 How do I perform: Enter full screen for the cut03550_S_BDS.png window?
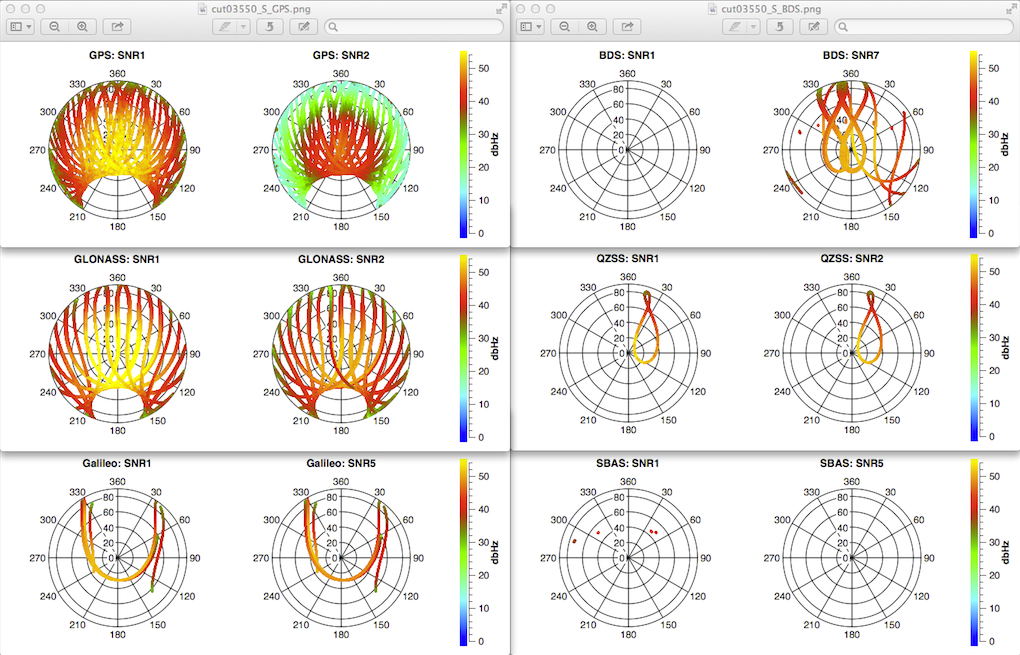pos(1011,8)
